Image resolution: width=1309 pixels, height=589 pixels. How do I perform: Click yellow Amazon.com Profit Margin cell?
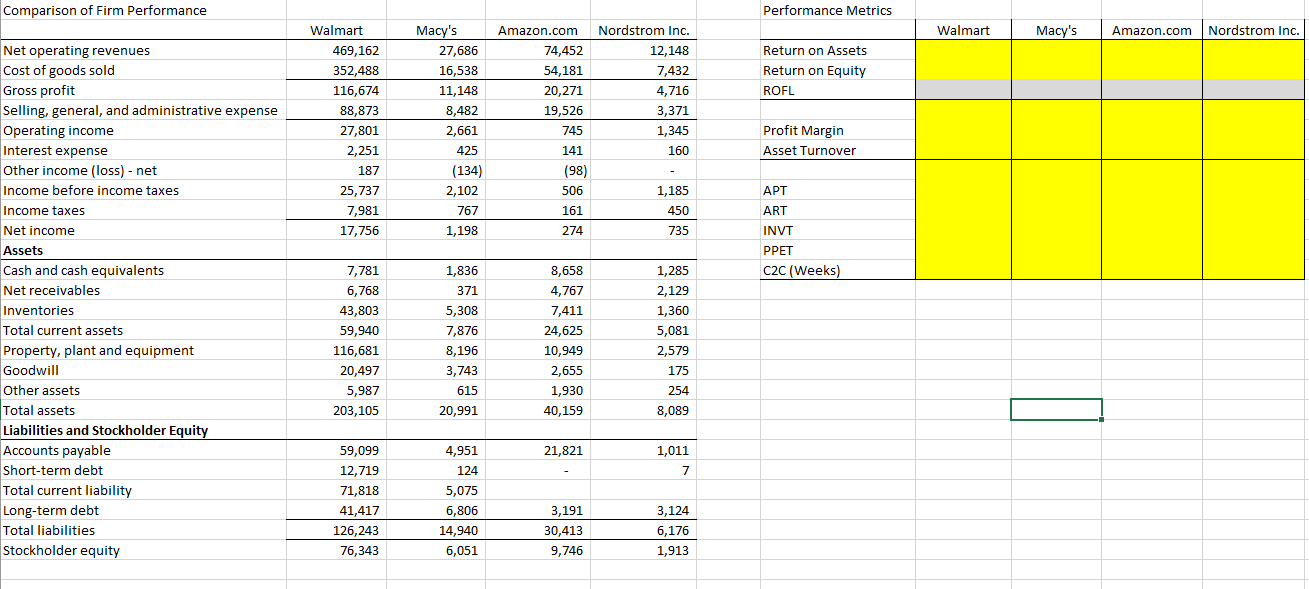[x=1152, y=130]
